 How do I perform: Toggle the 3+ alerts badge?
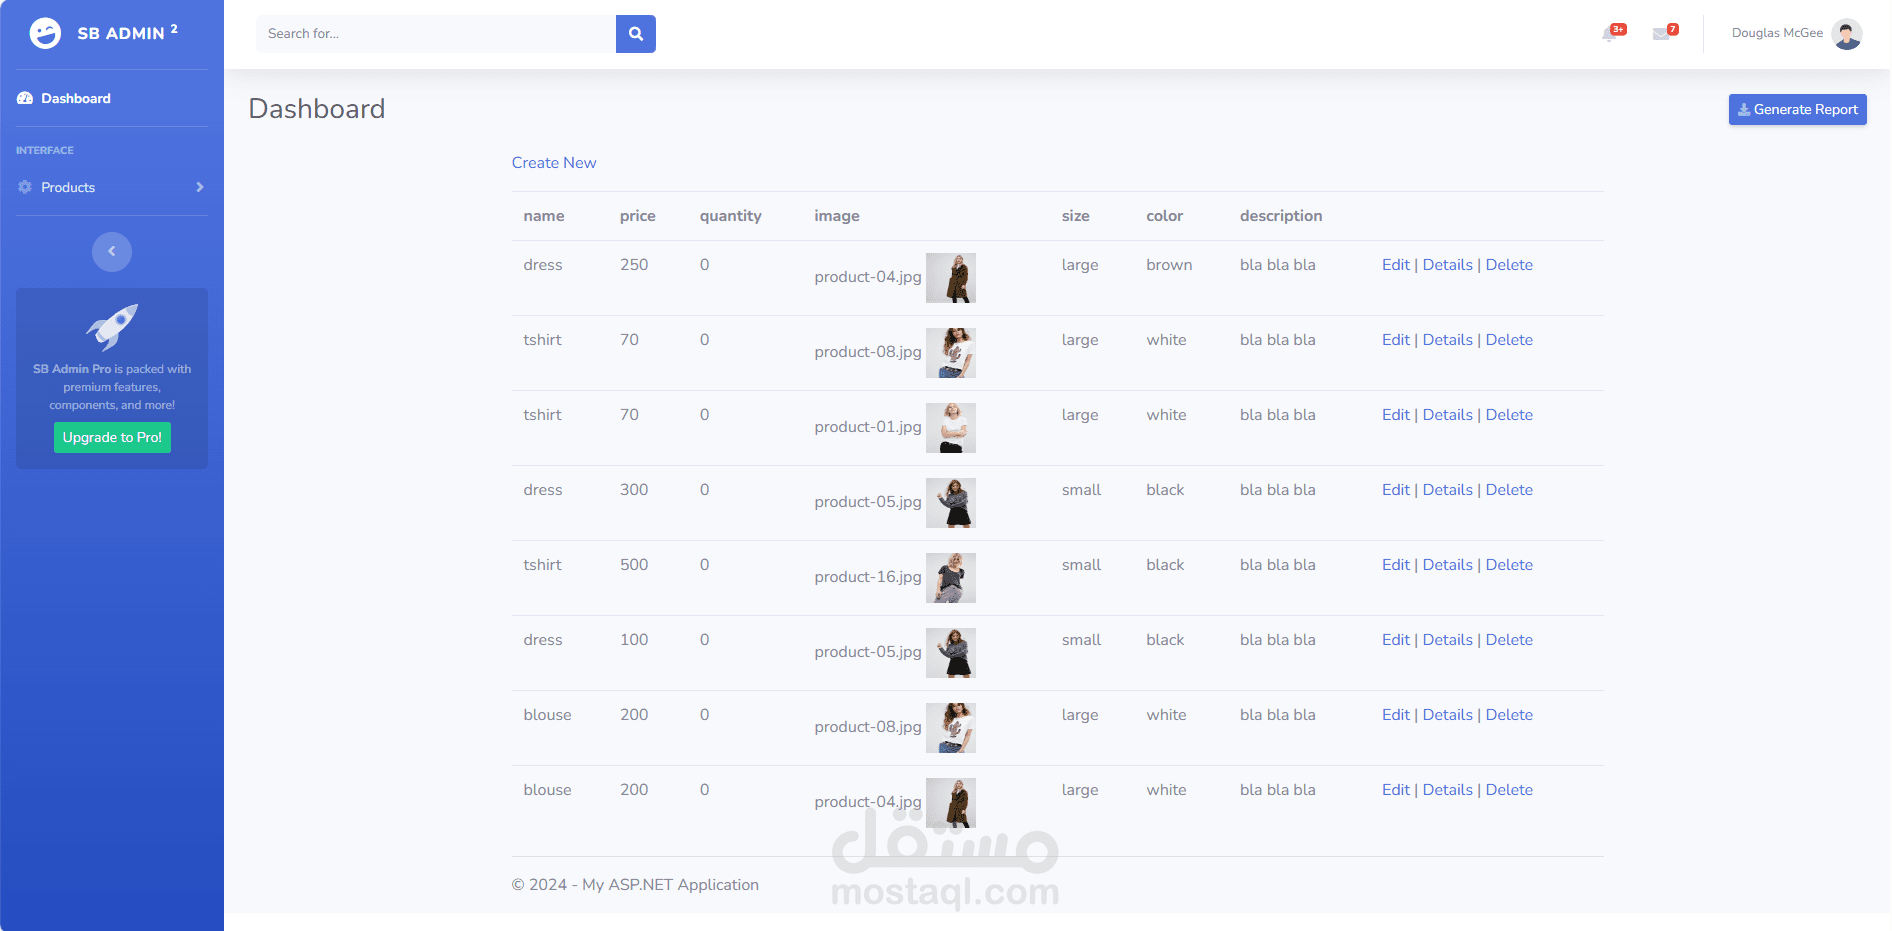pos(1619,28)
